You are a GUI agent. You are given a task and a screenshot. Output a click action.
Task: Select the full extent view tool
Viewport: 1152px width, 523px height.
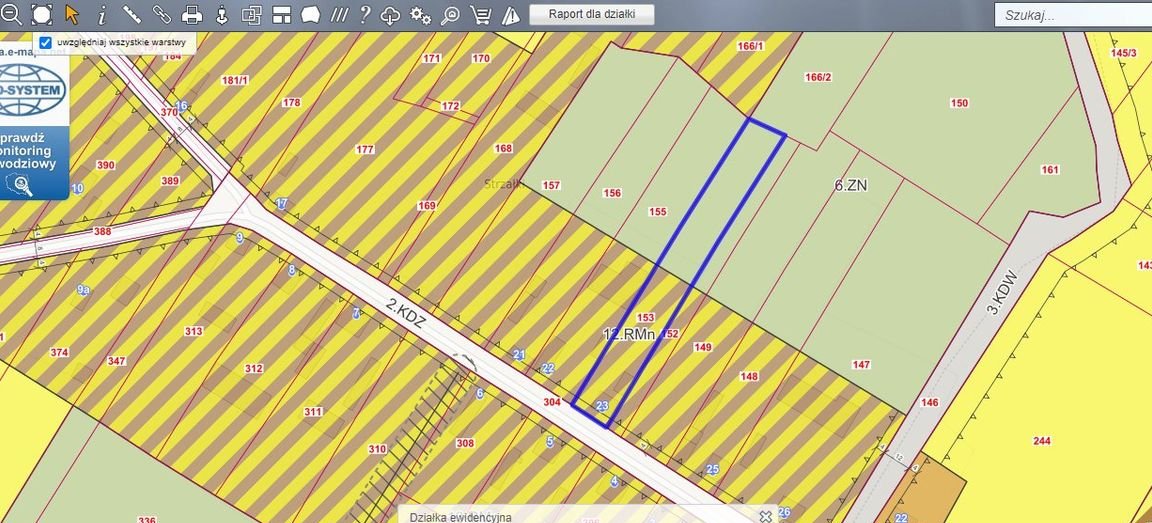click(x=42, y=14)
